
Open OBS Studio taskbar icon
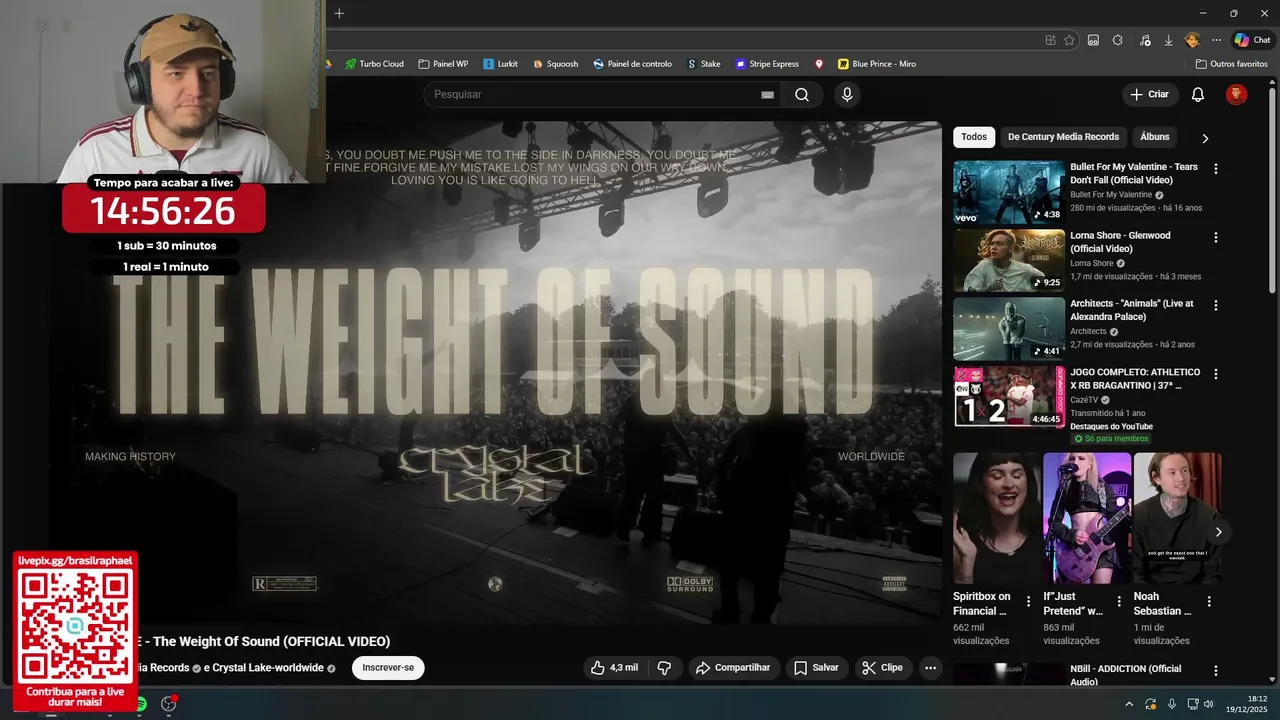point(169,704)
